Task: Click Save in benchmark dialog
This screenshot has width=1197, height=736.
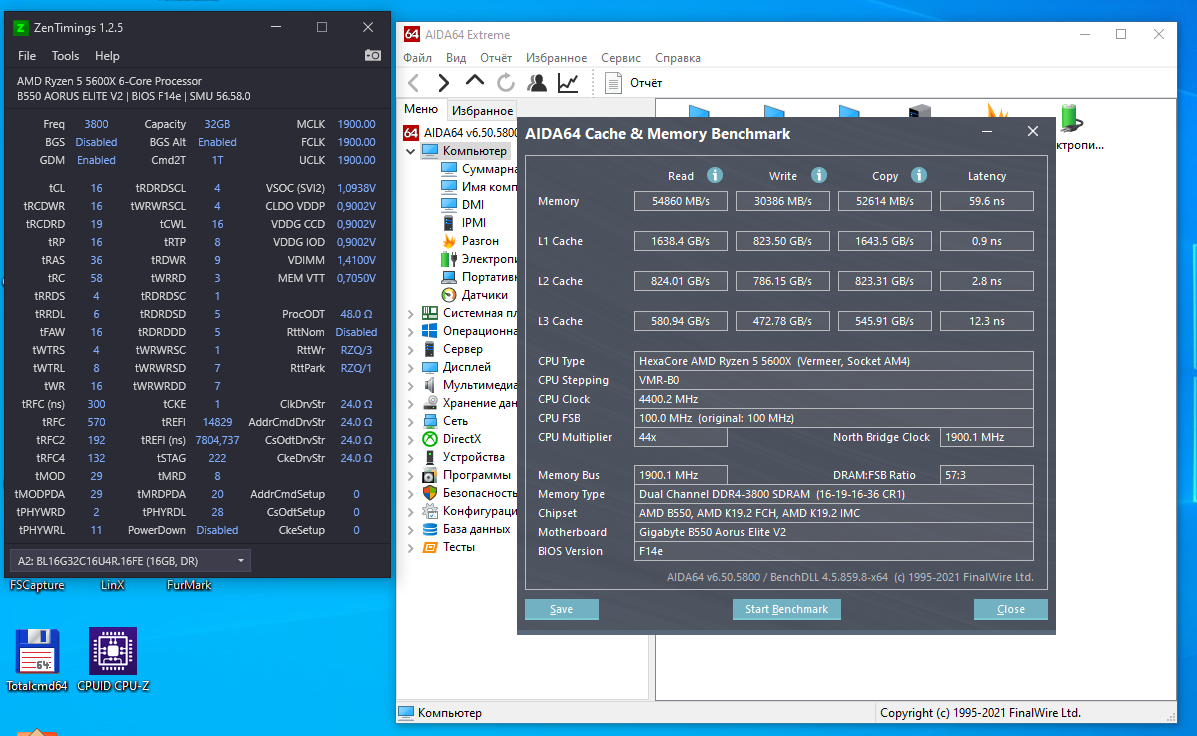Action: coord(561,609)
